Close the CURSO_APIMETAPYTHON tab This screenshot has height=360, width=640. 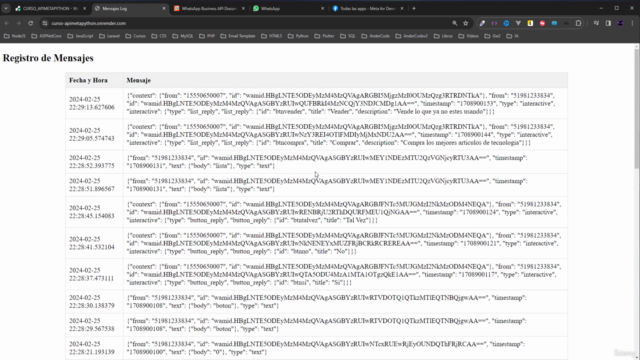click(x=84, y=8)
